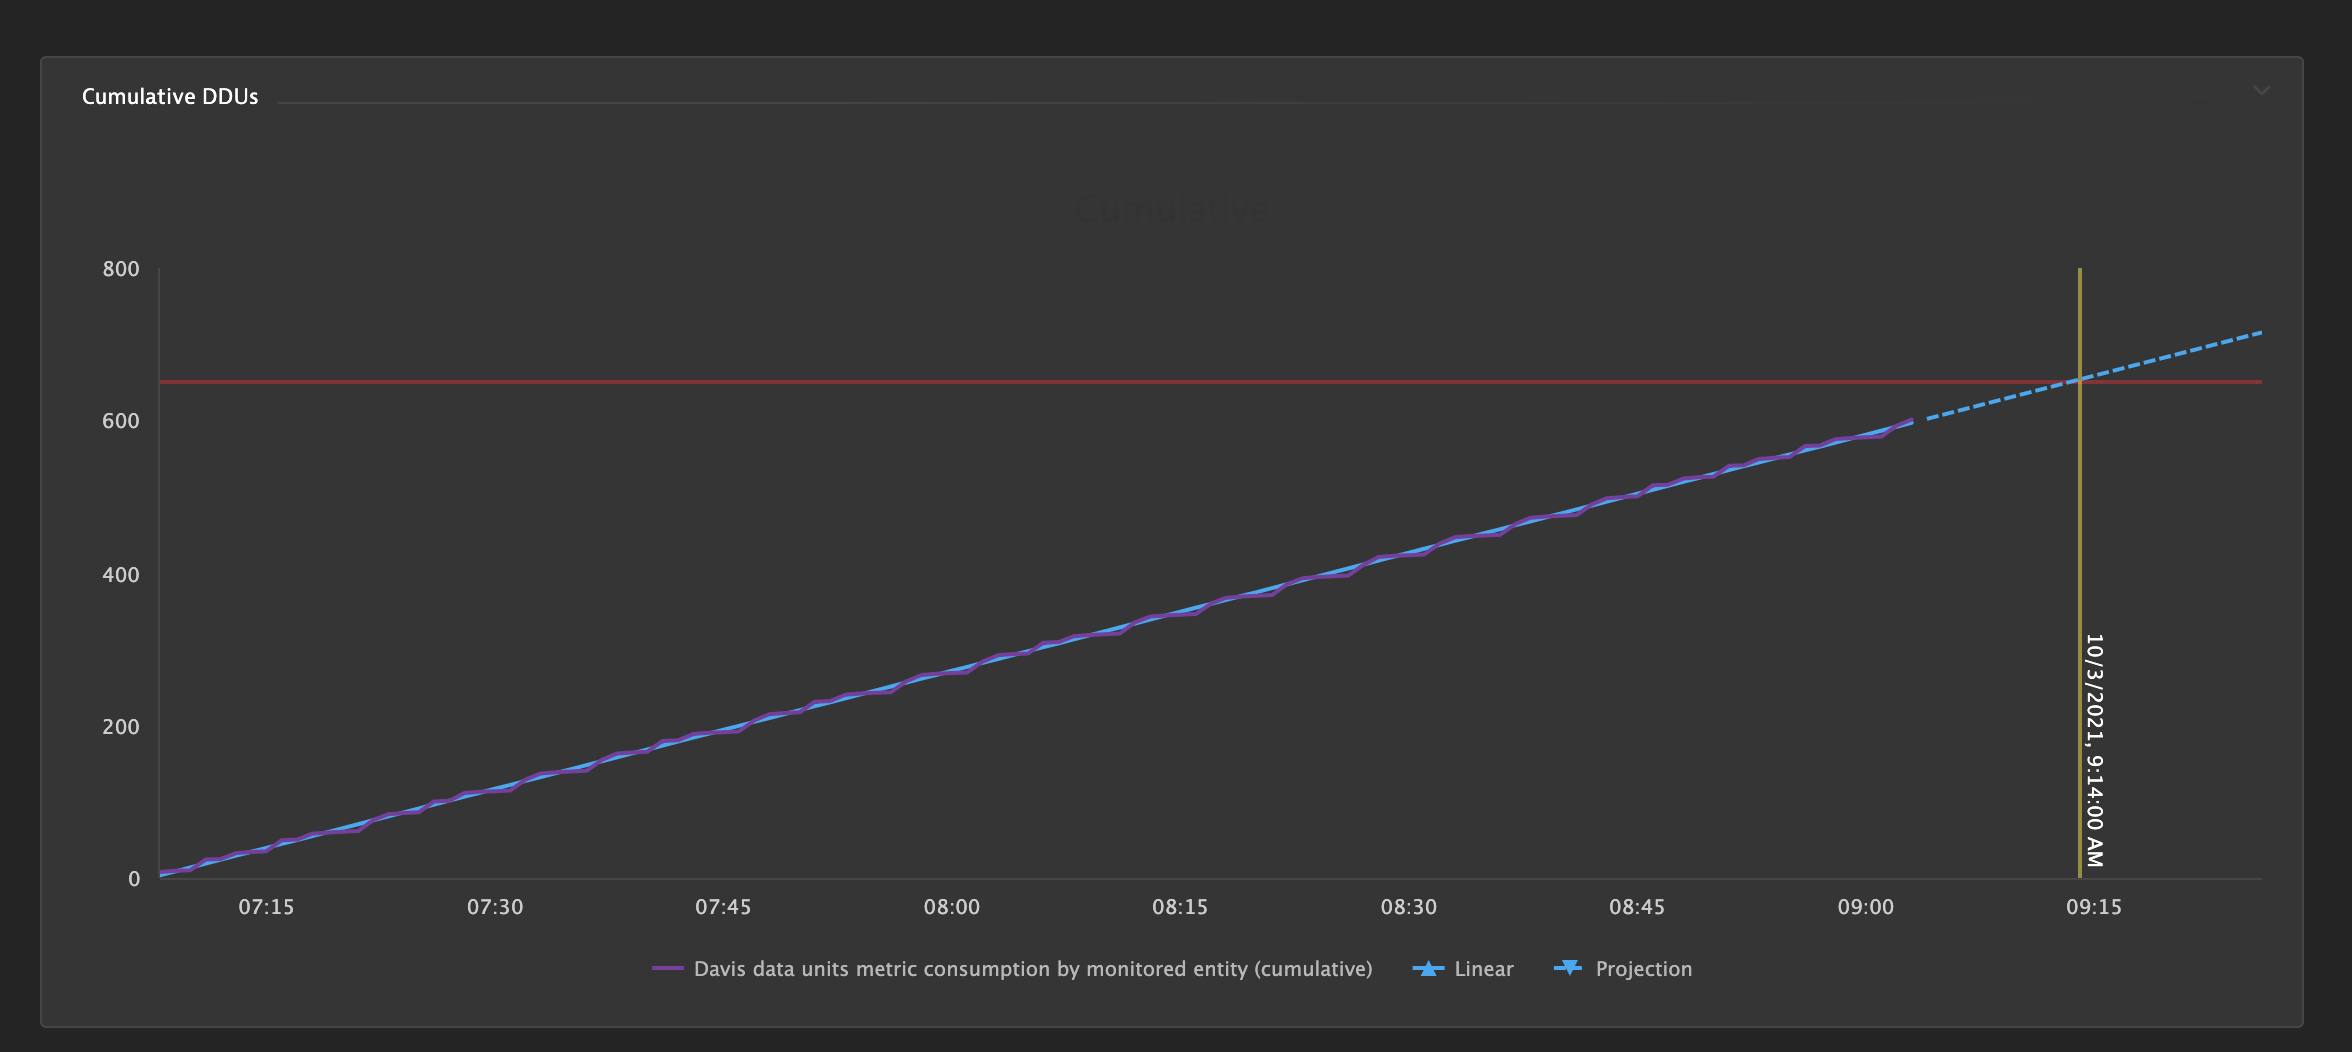Click the 09:00 x-axis label
2352x1052 pixels.
[1866, 907]
